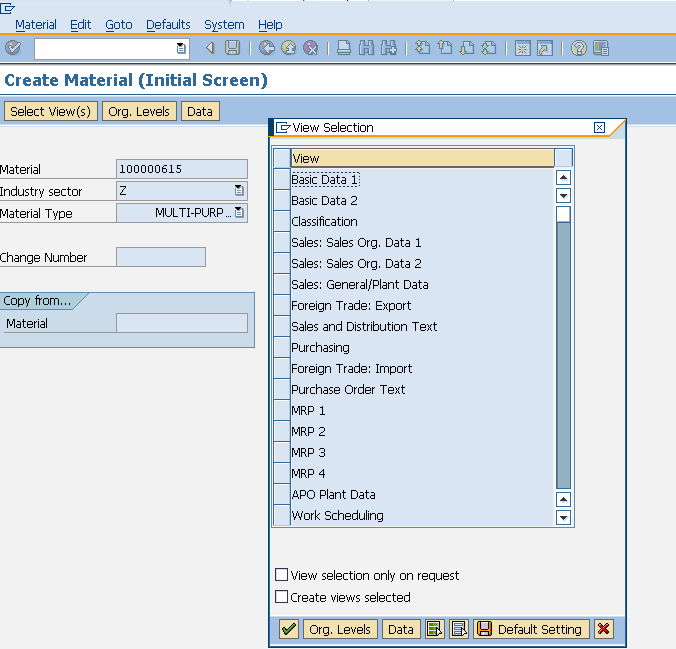
Task: Click the command field collapse triangle icon
Action: point(210,48)
